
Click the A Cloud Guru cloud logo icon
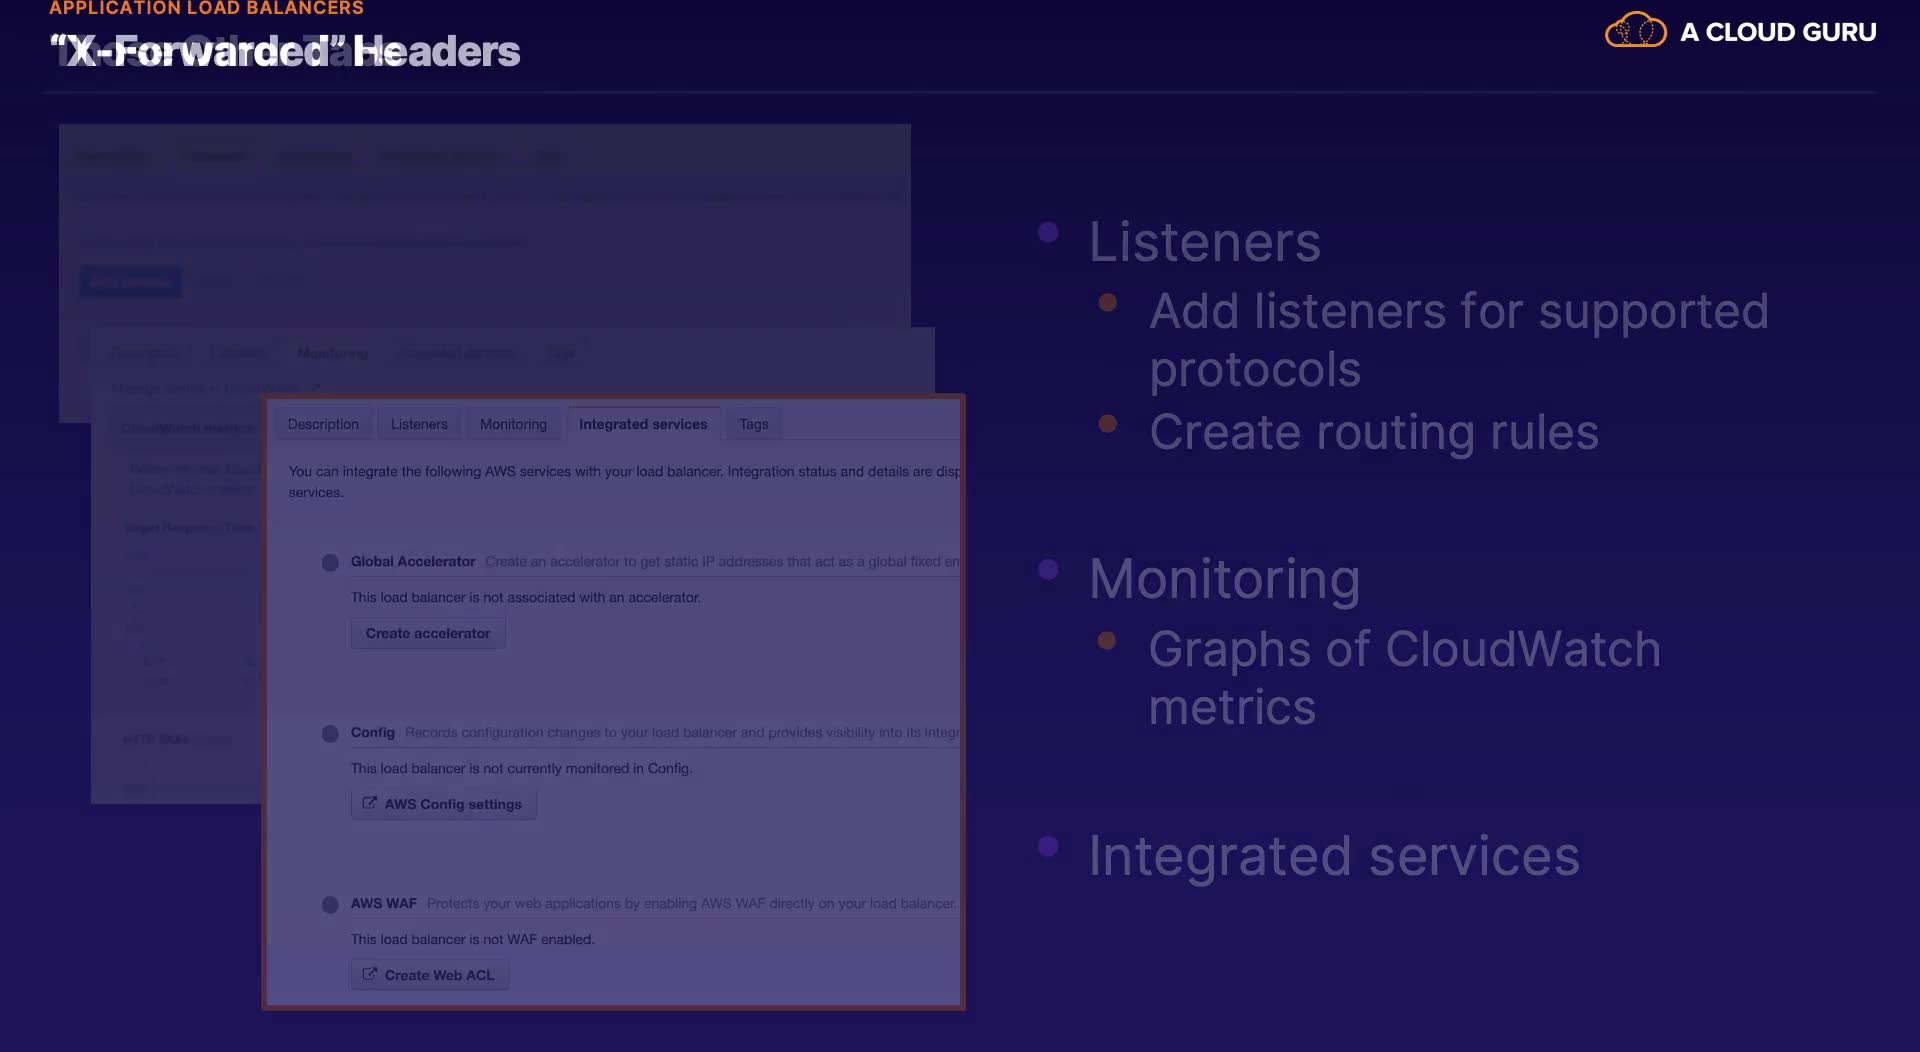(1636, 31)
